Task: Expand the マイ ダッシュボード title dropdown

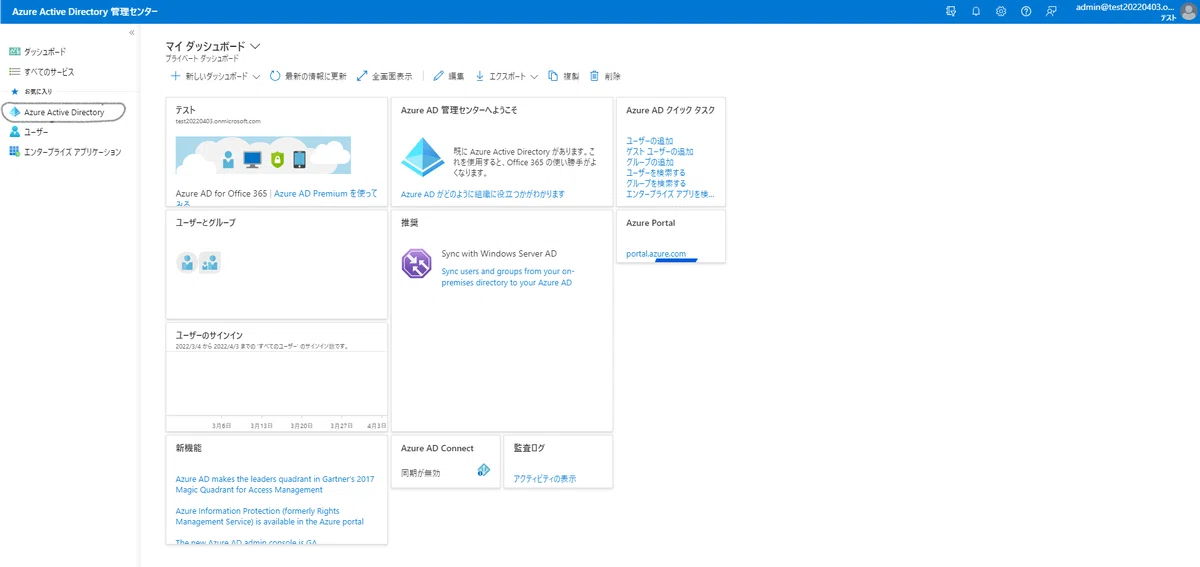Action: tap(255, 46)
